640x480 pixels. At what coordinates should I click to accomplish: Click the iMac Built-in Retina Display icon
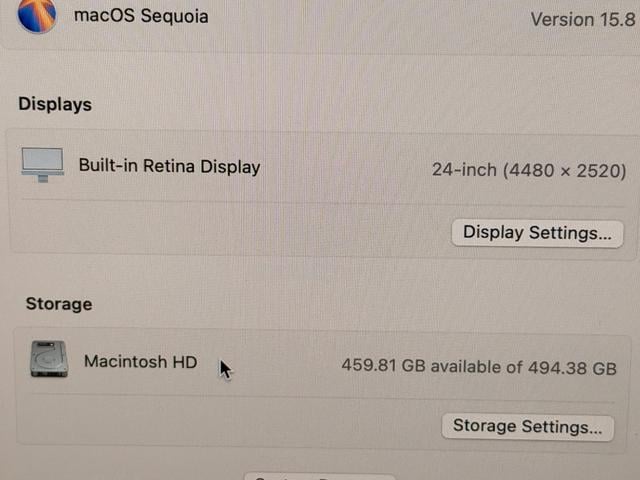coord(42,164)
